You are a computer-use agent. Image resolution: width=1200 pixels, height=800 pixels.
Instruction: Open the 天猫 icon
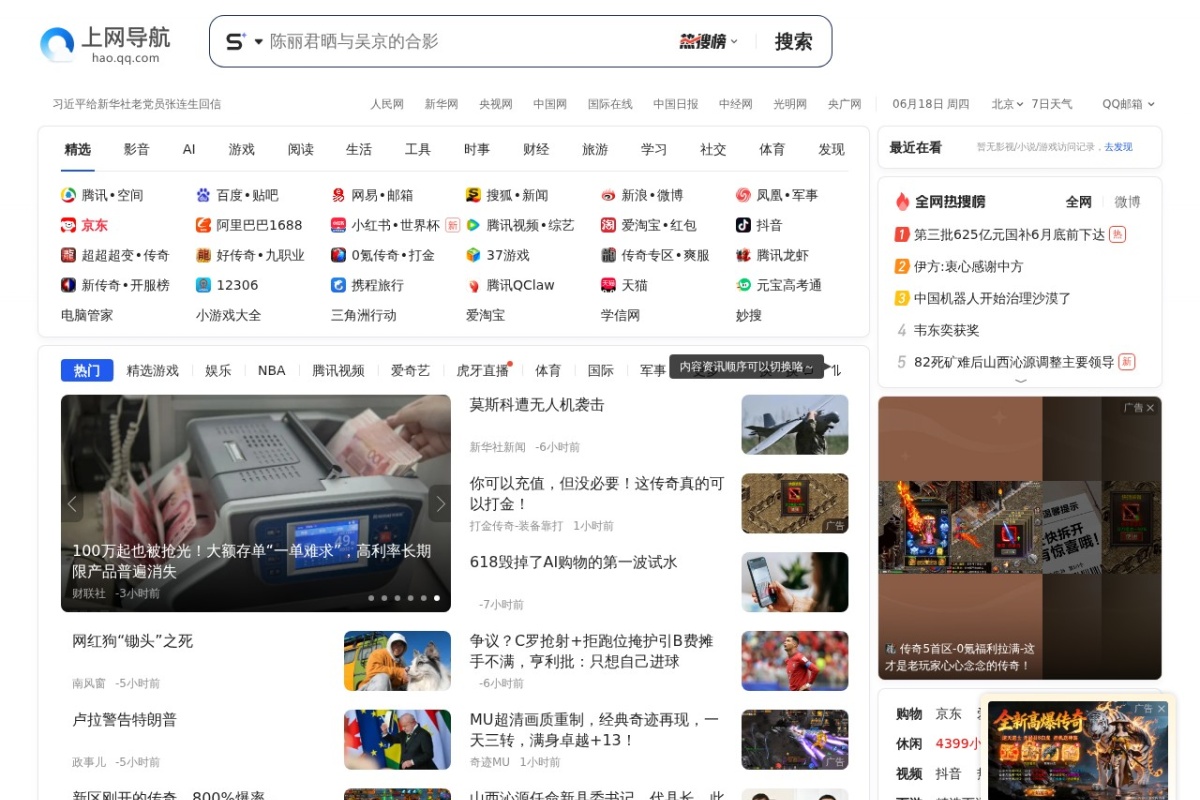pyautogui.click(x=608, y=285)
